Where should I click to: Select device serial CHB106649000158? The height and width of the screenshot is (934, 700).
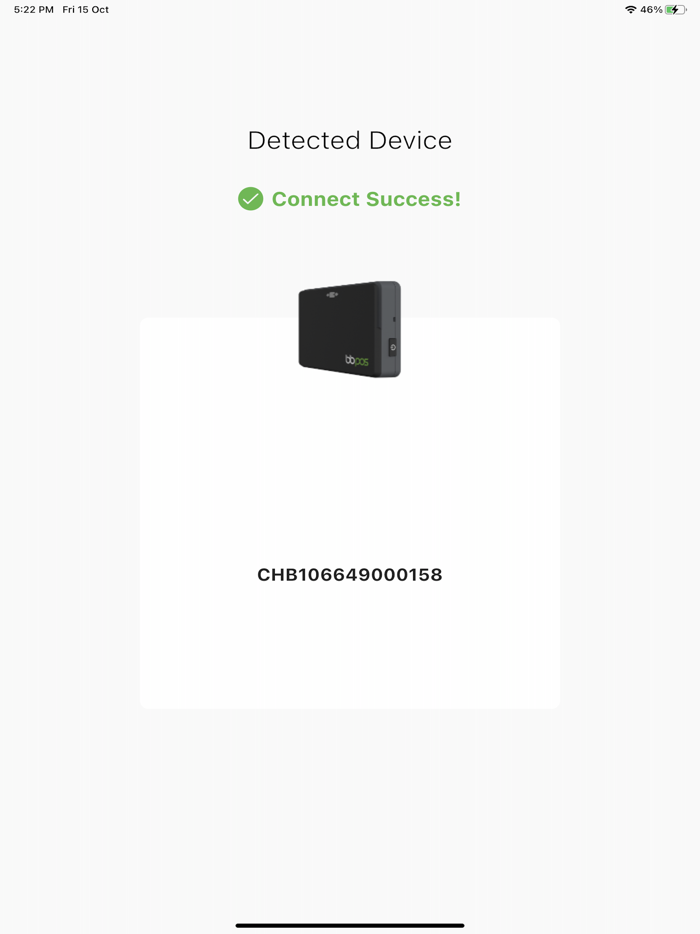(x=350, y=575)
